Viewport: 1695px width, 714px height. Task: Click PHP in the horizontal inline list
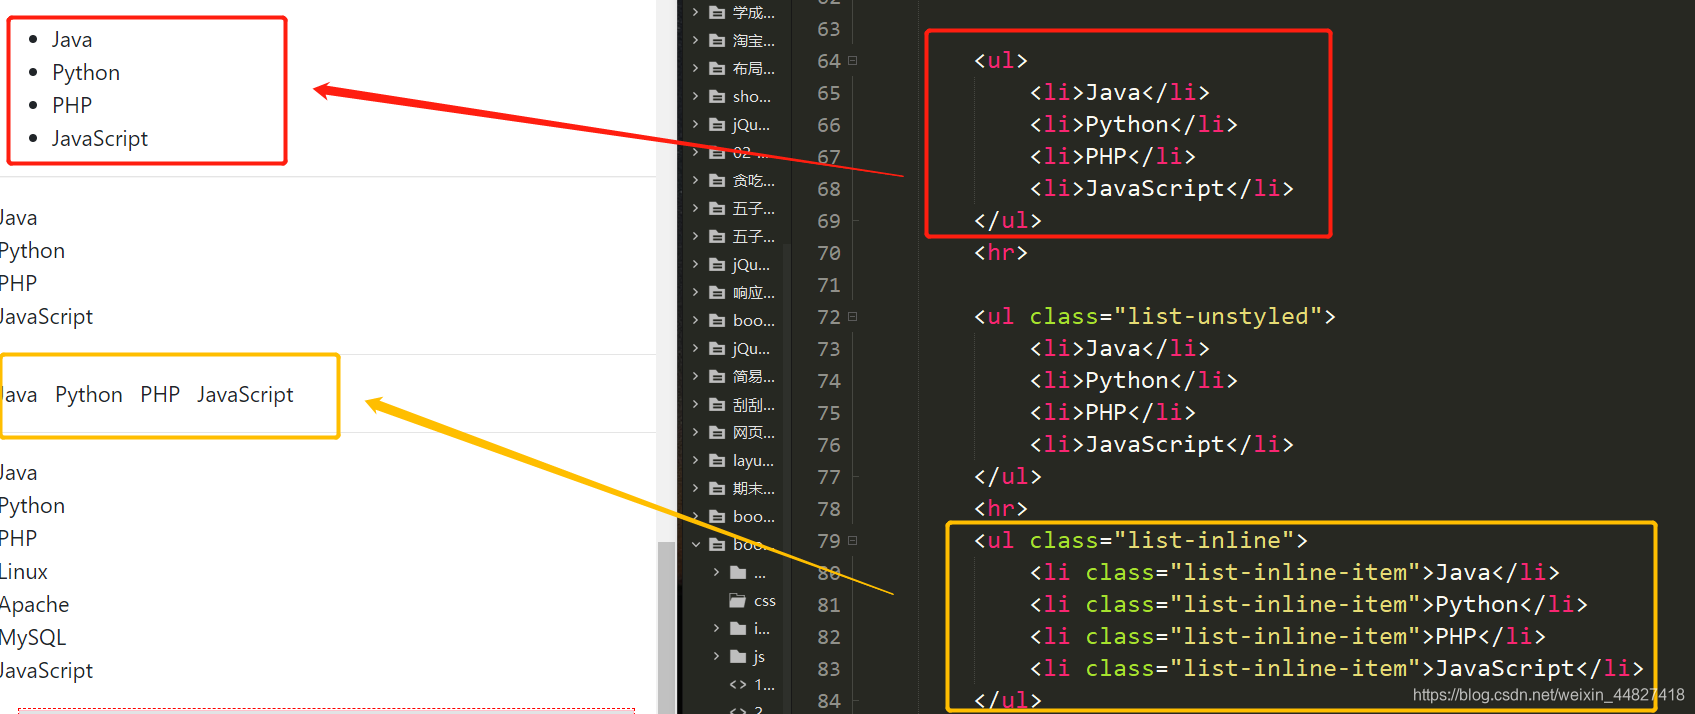coord(160,395)
